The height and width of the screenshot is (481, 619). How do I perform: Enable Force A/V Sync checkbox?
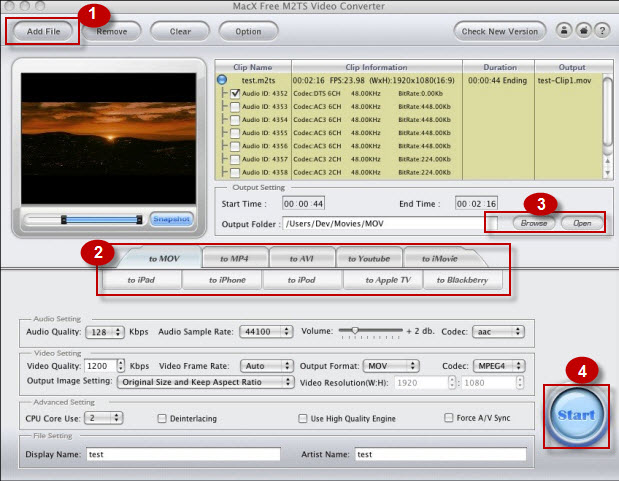tap(448, 417)
